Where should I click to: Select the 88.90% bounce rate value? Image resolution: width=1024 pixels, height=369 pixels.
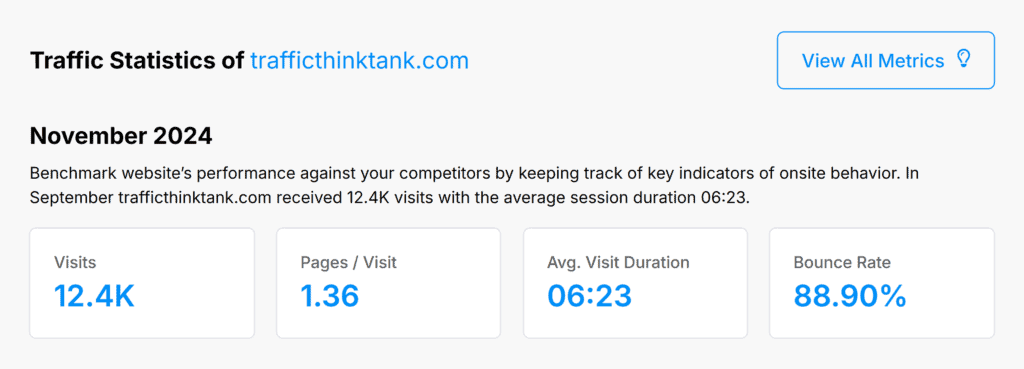850,296
